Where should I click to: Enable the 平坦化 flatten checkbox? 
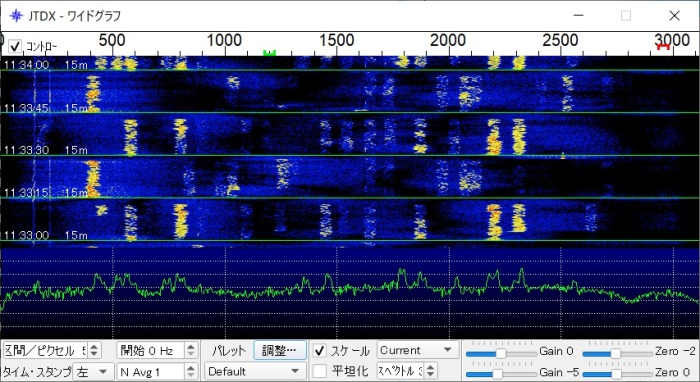tap(319, 371)
